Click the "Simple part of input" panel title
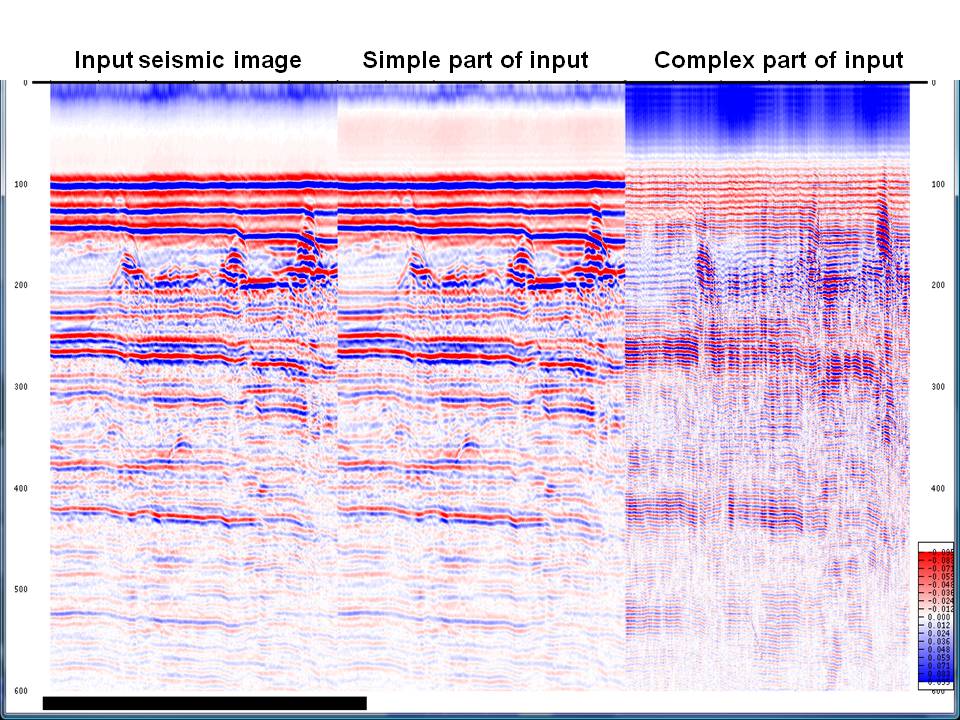Screen dimensions: 960x720 [475, 60]
